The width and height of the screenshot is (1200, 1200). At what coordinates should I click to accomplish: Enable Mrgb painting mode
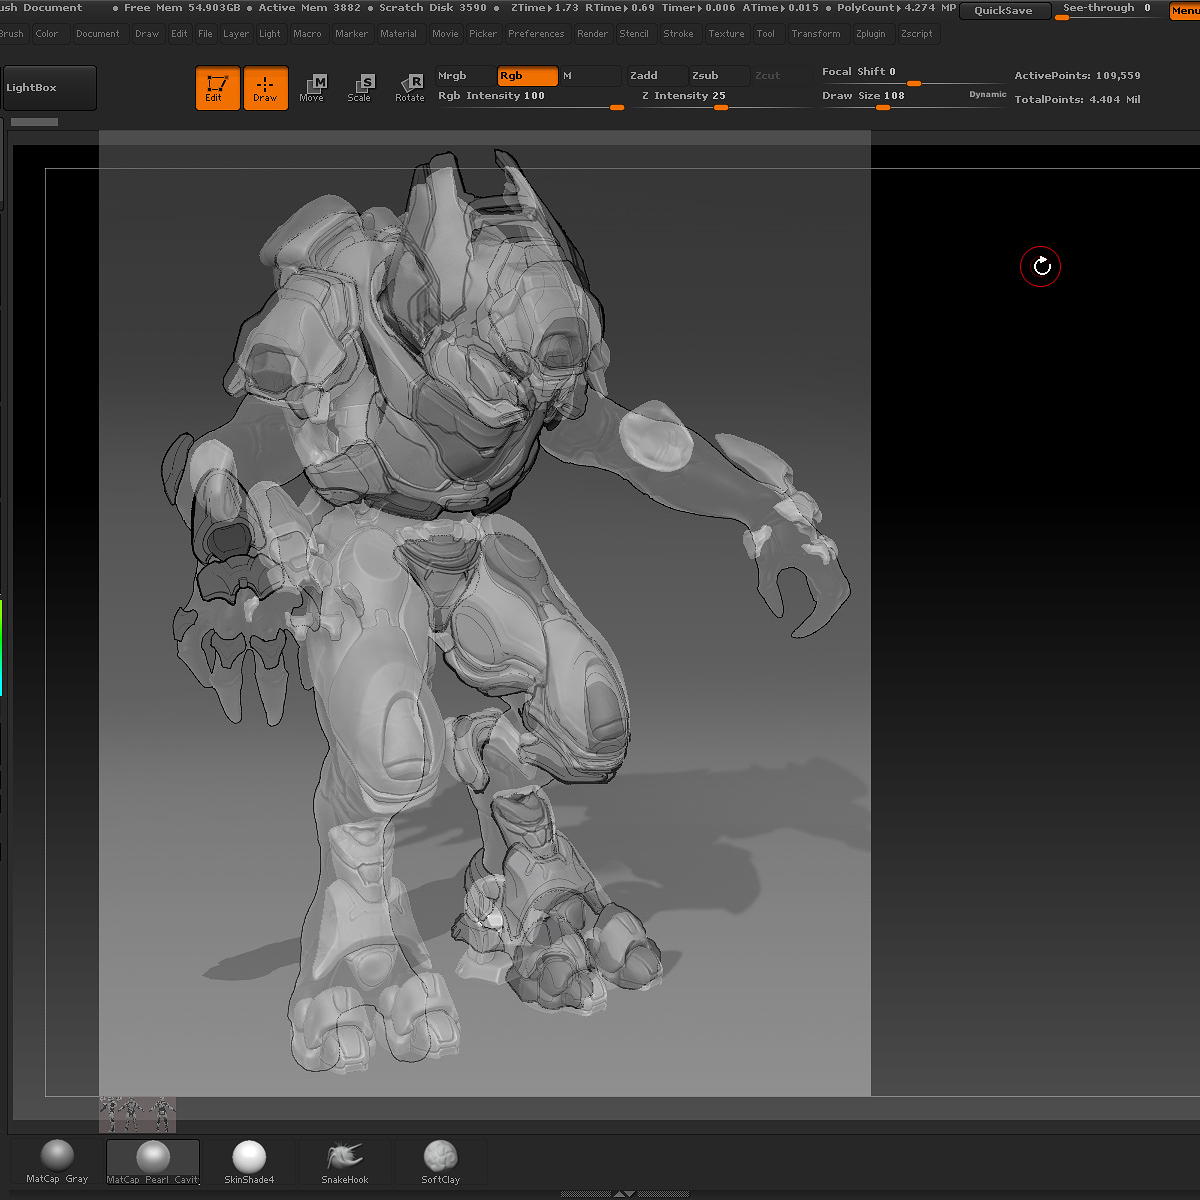[466, 76]
